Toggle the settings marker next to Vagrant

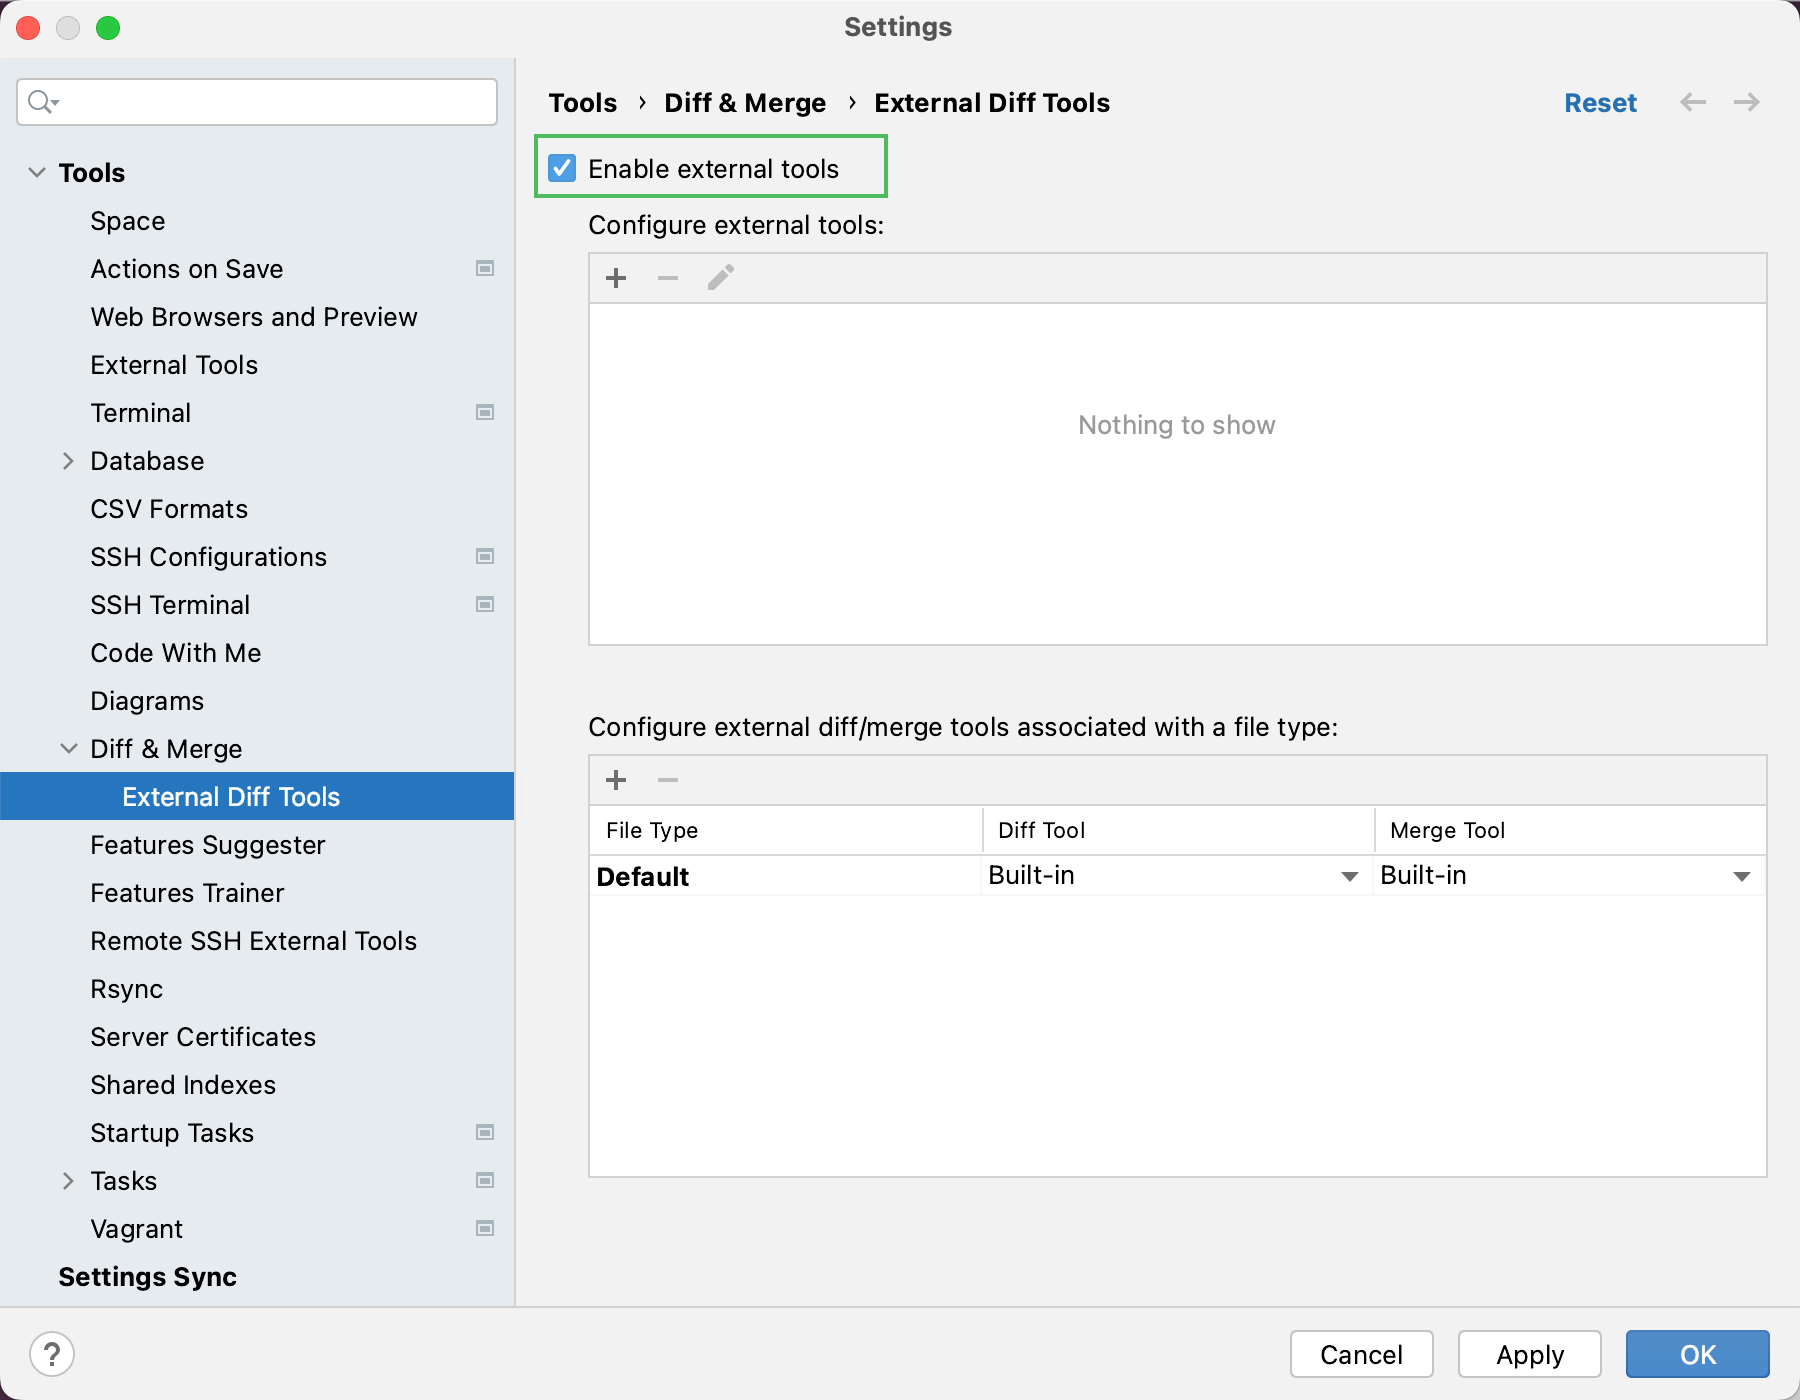[x=486, y=1229]
